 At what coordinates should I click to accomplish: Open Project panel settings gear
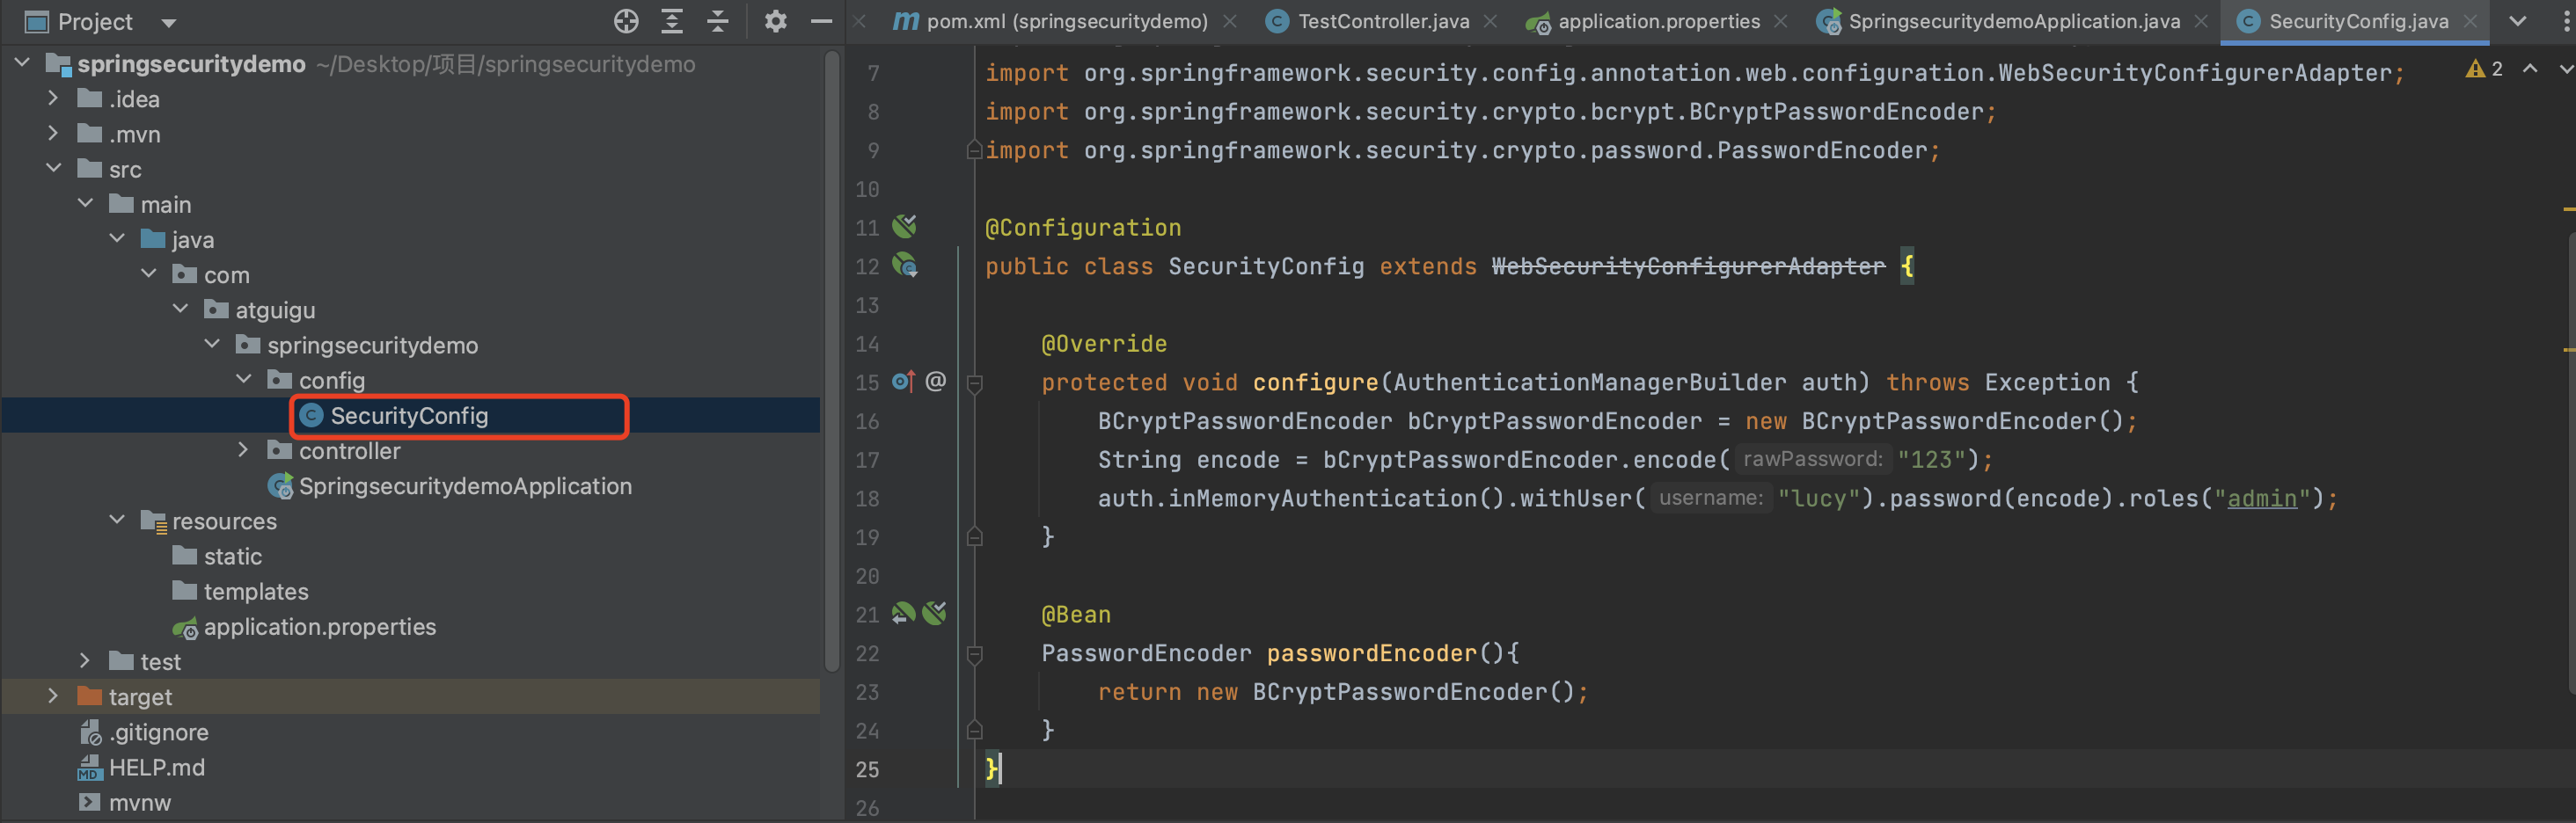tap(775, 21)
